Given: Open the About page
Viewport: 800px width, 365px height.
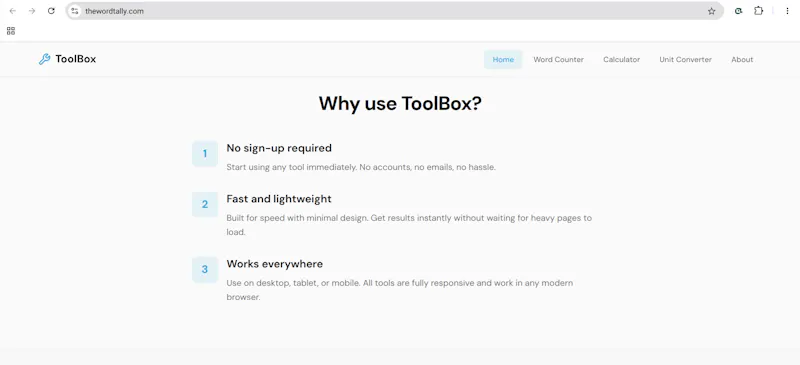Looking at the screenshot, I should [742, 59].
